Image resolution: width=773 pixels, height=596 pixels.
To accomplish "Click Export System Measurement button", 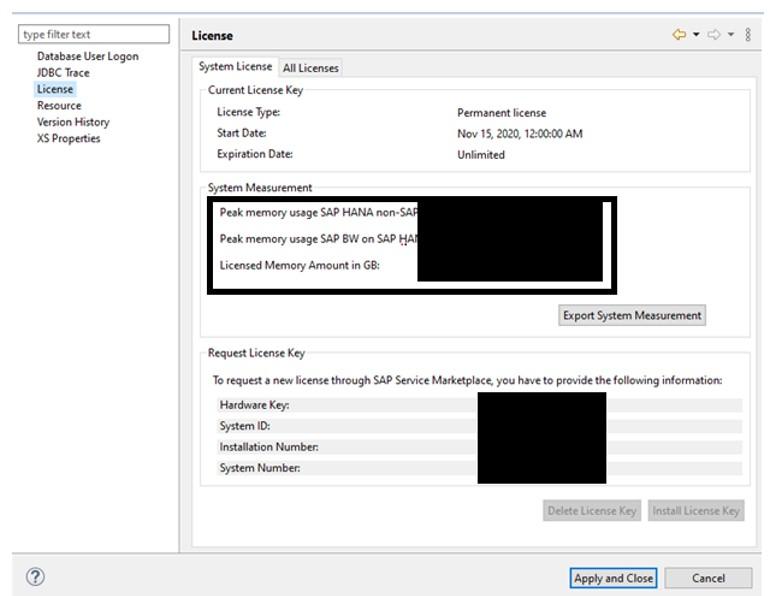I will 632,316.
